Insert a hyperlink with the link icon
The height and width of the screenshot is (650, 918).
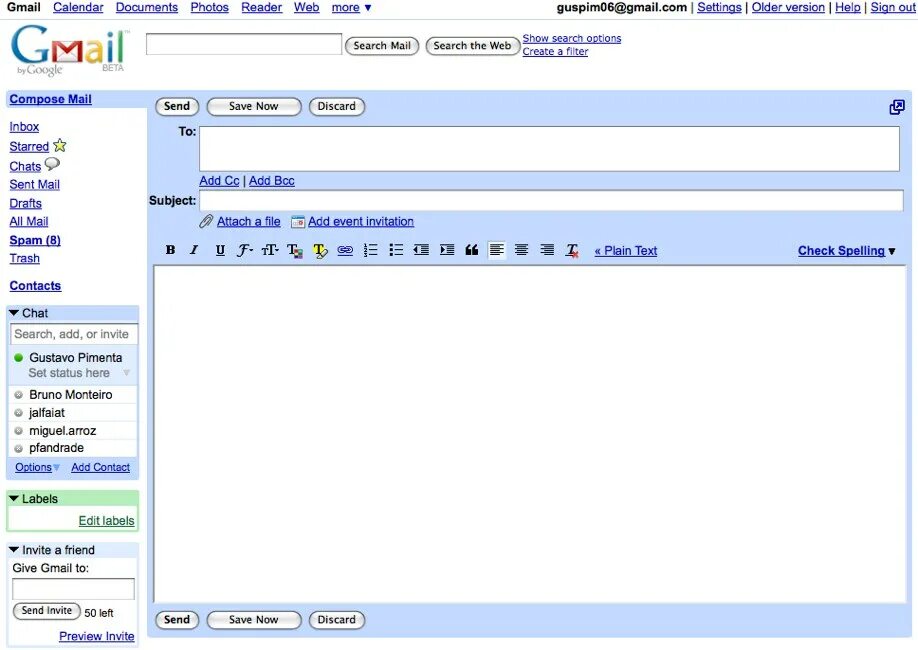point(345,250)
